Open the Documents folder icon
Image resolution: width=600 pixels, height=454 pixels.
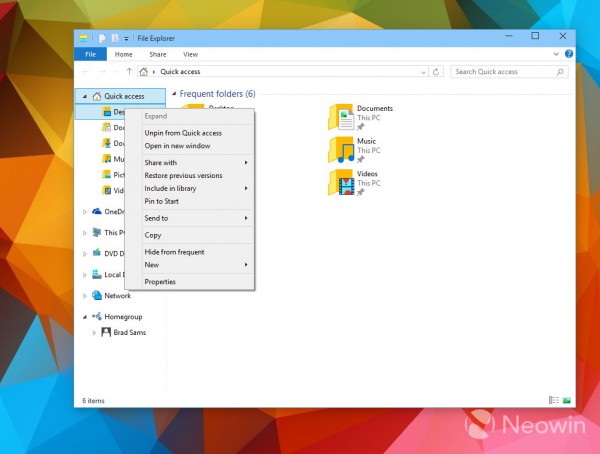[x=341, y=117]
